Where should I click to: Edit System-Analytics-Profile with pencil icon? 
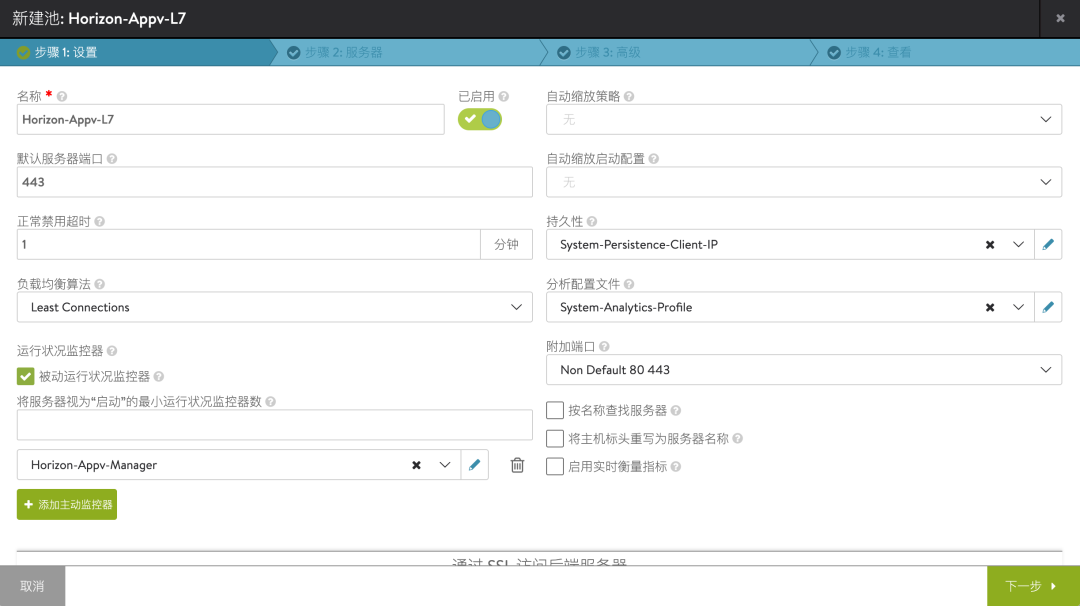[x=1048, y=307]
